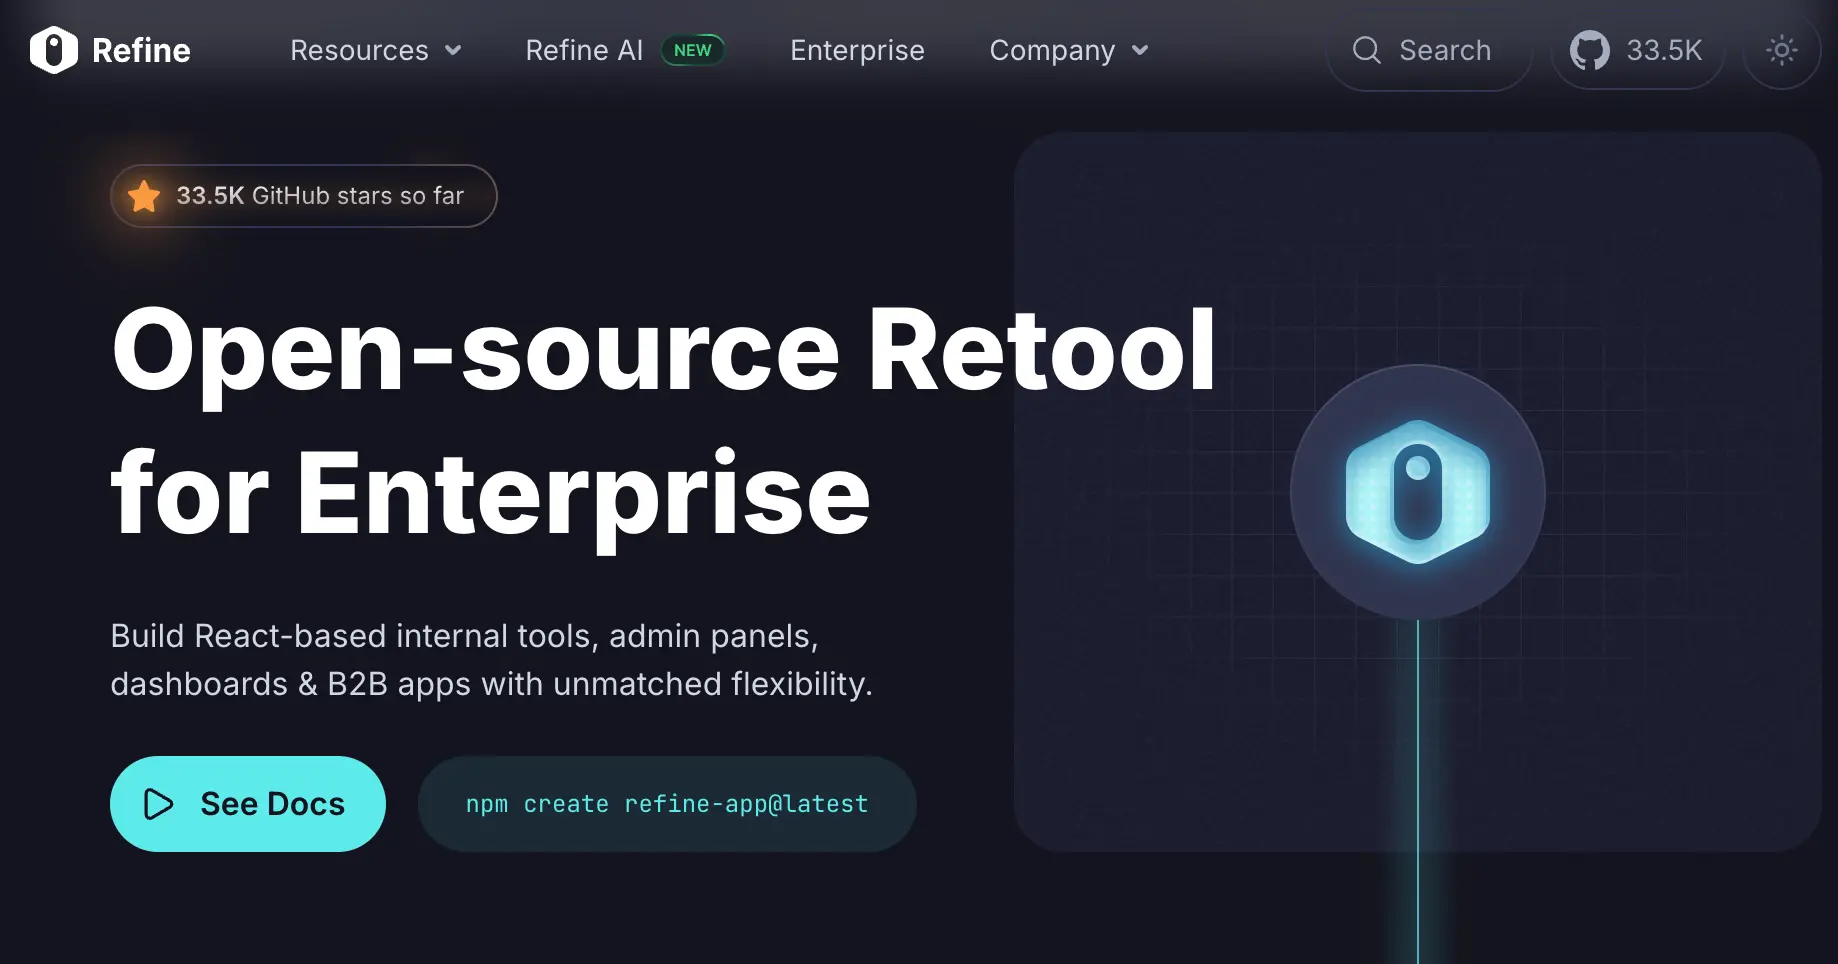Click the GitHub octocat icon
Viewport: 1838px width, 964px height.
[x=1589, y=50]
